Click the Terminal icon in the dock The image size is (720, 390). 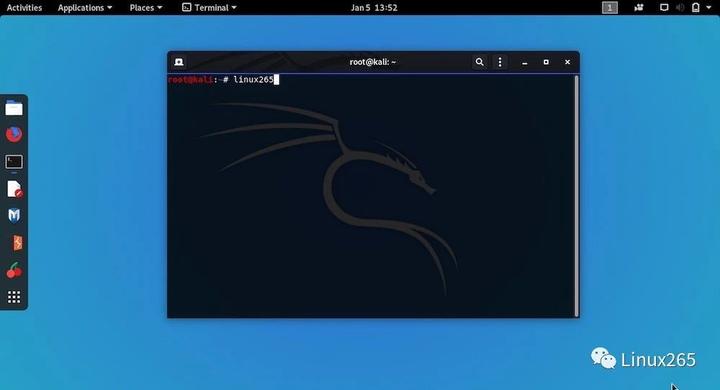(x=14, y=162)
